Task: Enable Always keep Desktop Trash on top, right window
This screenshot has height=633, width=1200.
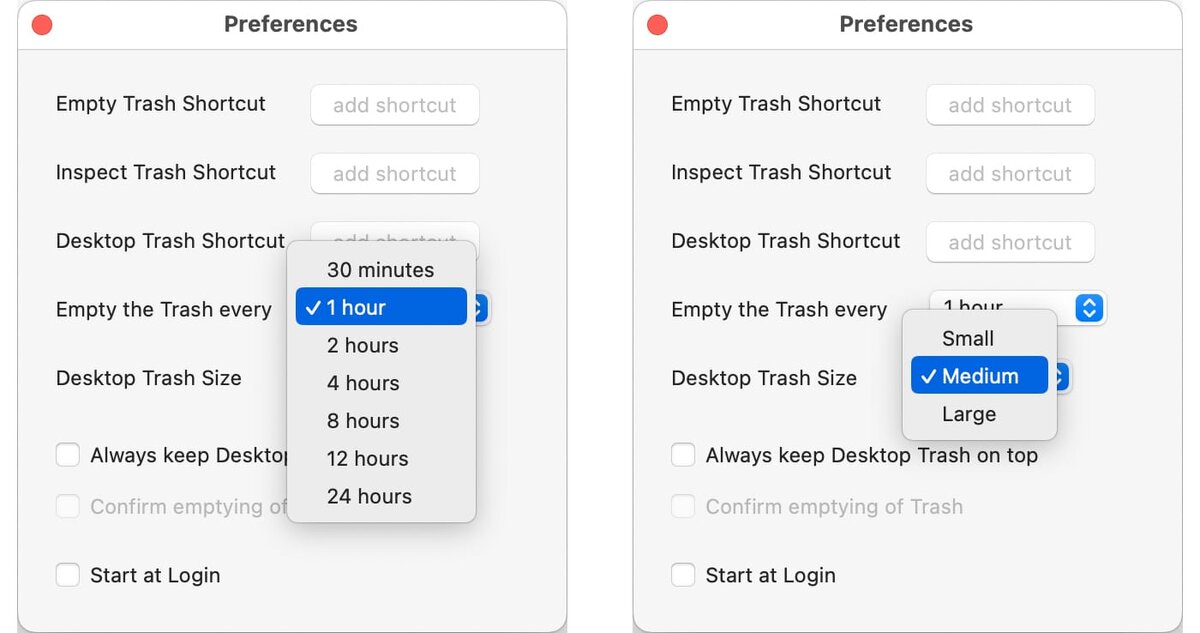Action: [683, 456]
